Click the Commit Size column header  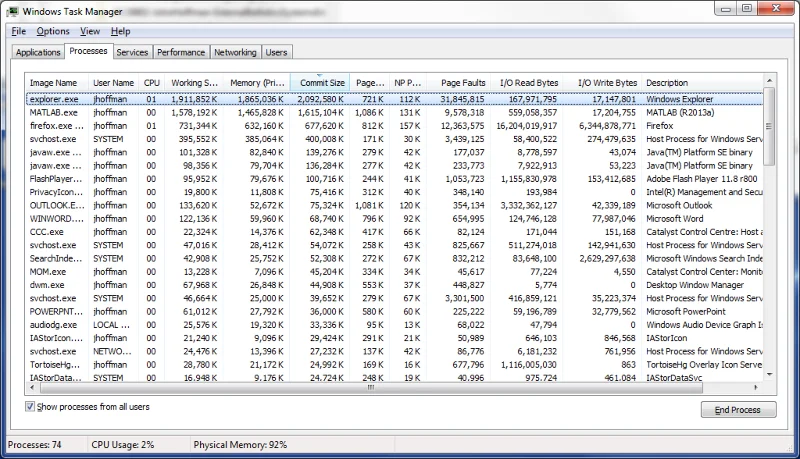pos(320,83)
